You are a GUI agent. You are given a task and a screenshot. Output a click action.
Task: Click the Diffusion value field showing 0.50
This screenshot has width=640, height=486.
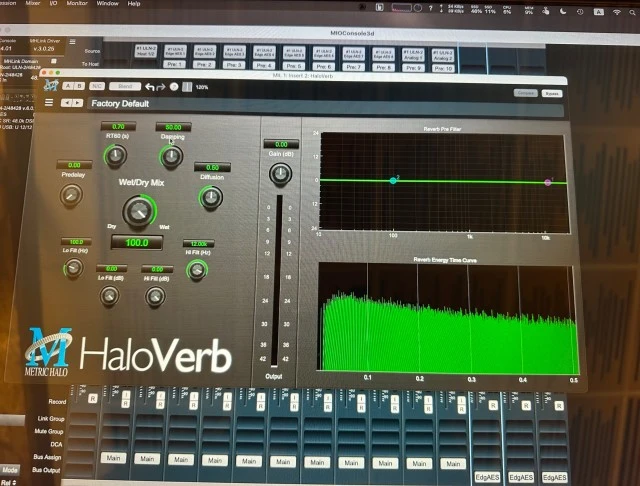coord(212,167)
